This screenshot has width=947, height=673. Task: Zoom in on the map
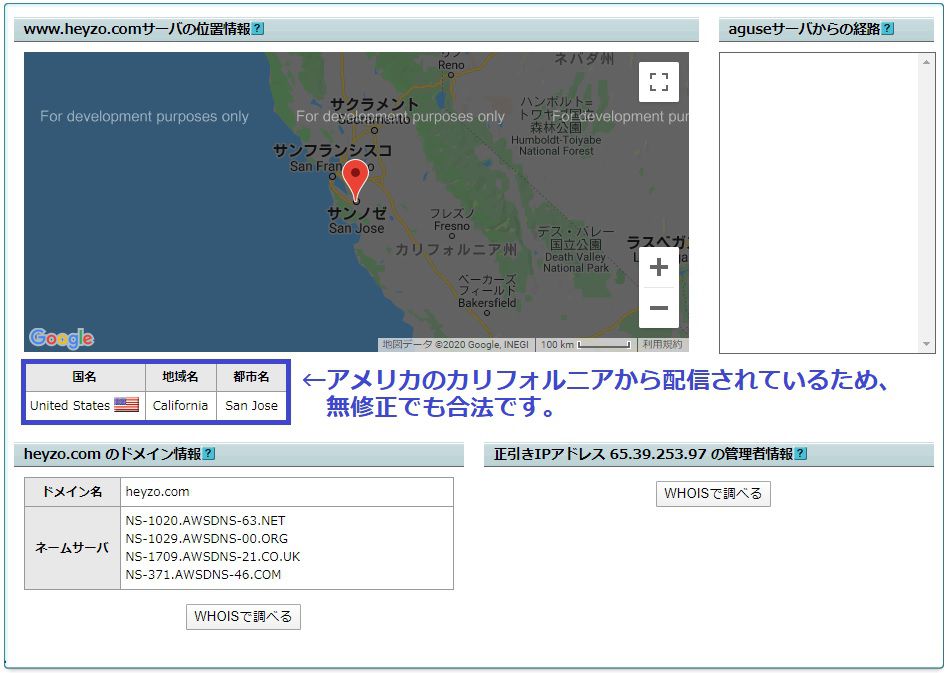pyautogui.click(x=658, y=267)
